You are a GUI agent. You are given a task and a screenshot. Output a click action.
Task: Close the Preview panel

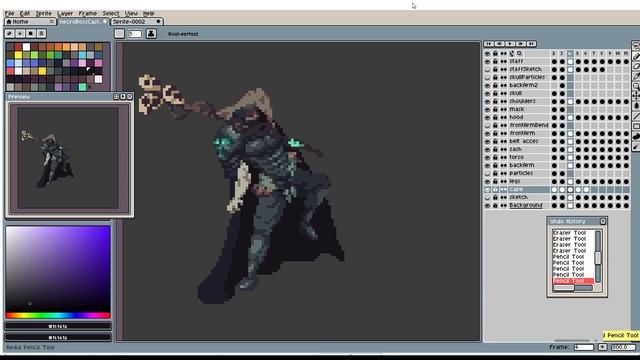coord(130,97)
